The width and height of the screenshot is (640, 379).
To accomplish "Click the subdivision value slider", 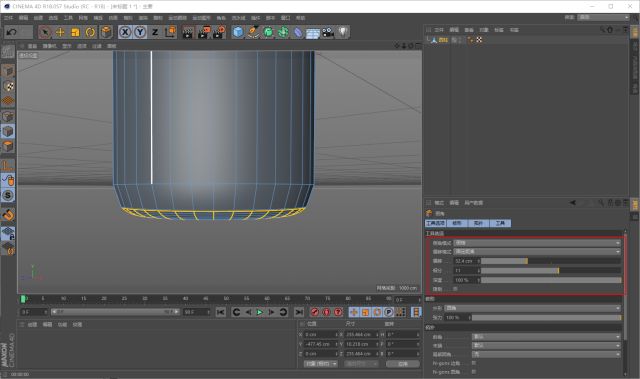I will coord(551,270).
